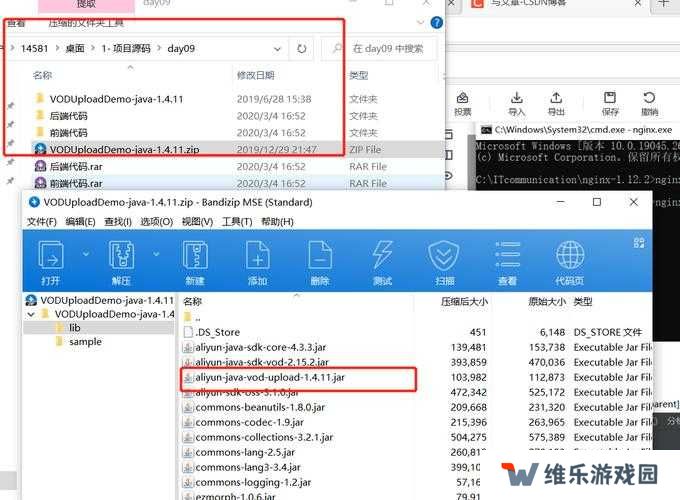Click the parent folder '..' entry

click(192, 317)
